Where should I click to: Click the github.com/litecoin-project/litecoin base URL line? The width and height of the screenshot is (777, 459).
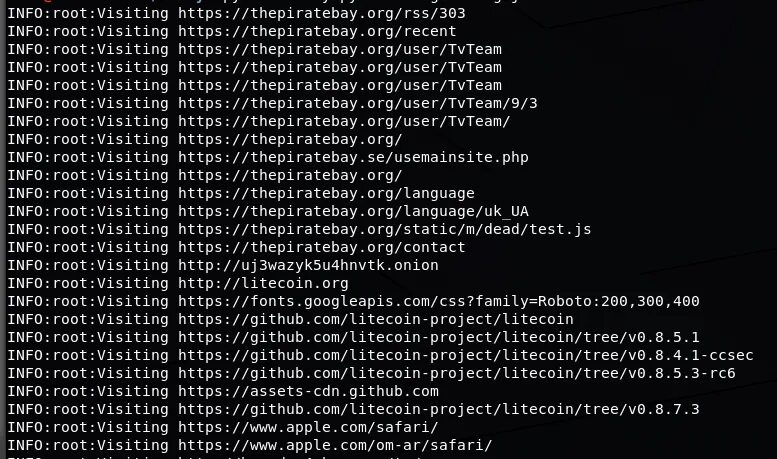click(x=290, y=319)
